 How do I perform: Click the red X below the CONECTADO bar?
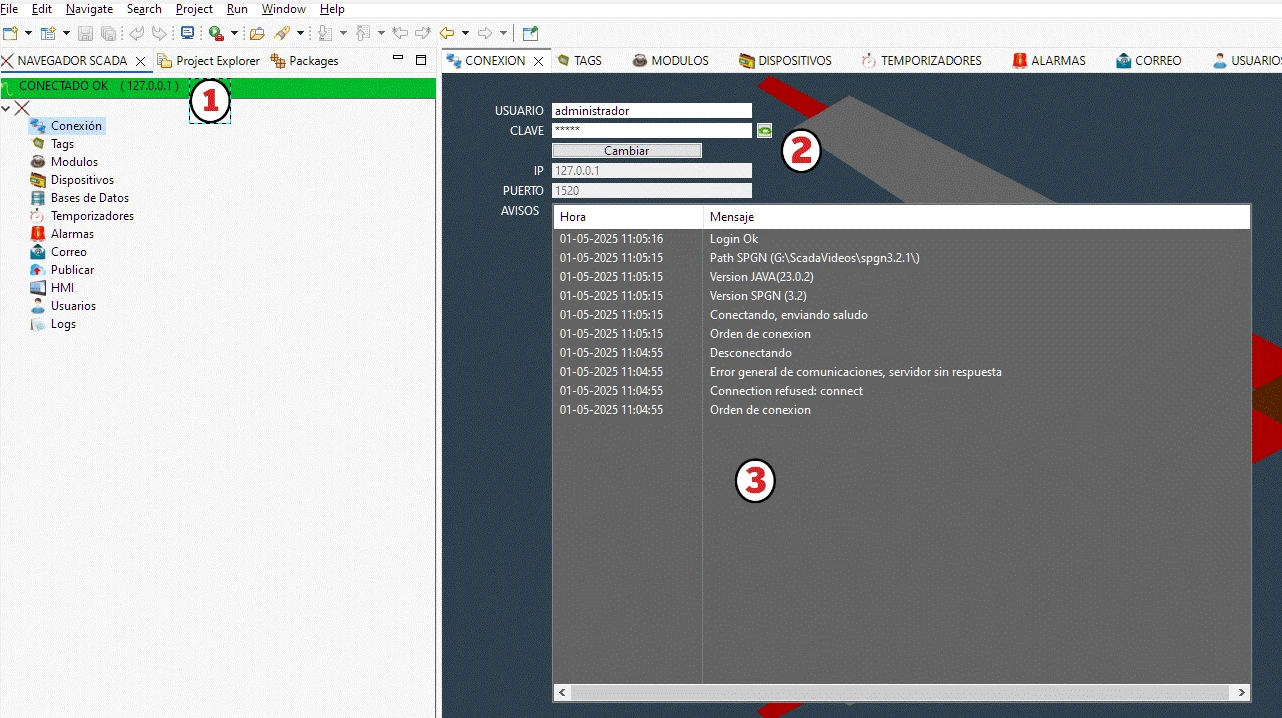22,108
